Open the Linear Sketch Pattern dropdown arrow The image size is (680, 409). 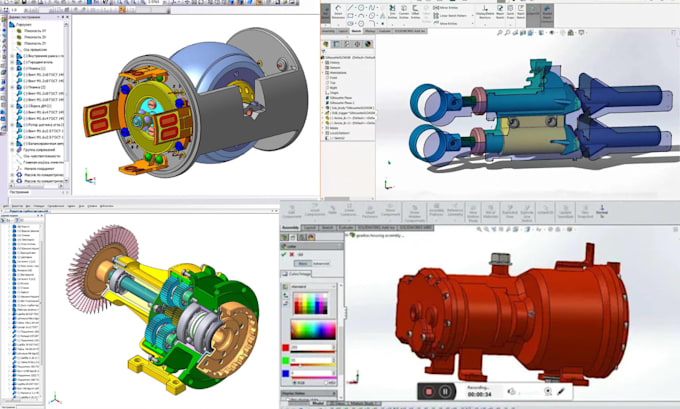point(473,16)
